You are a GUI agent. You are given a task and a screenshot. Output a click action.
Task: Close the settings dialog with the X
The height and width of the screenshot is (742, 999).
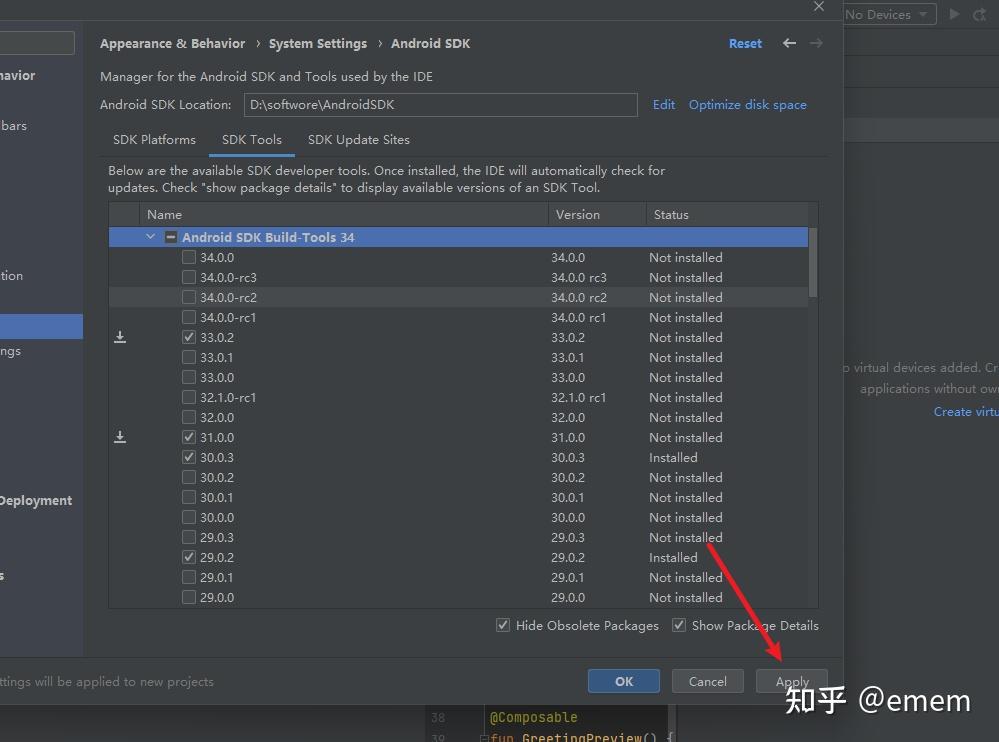coord(819,6)
